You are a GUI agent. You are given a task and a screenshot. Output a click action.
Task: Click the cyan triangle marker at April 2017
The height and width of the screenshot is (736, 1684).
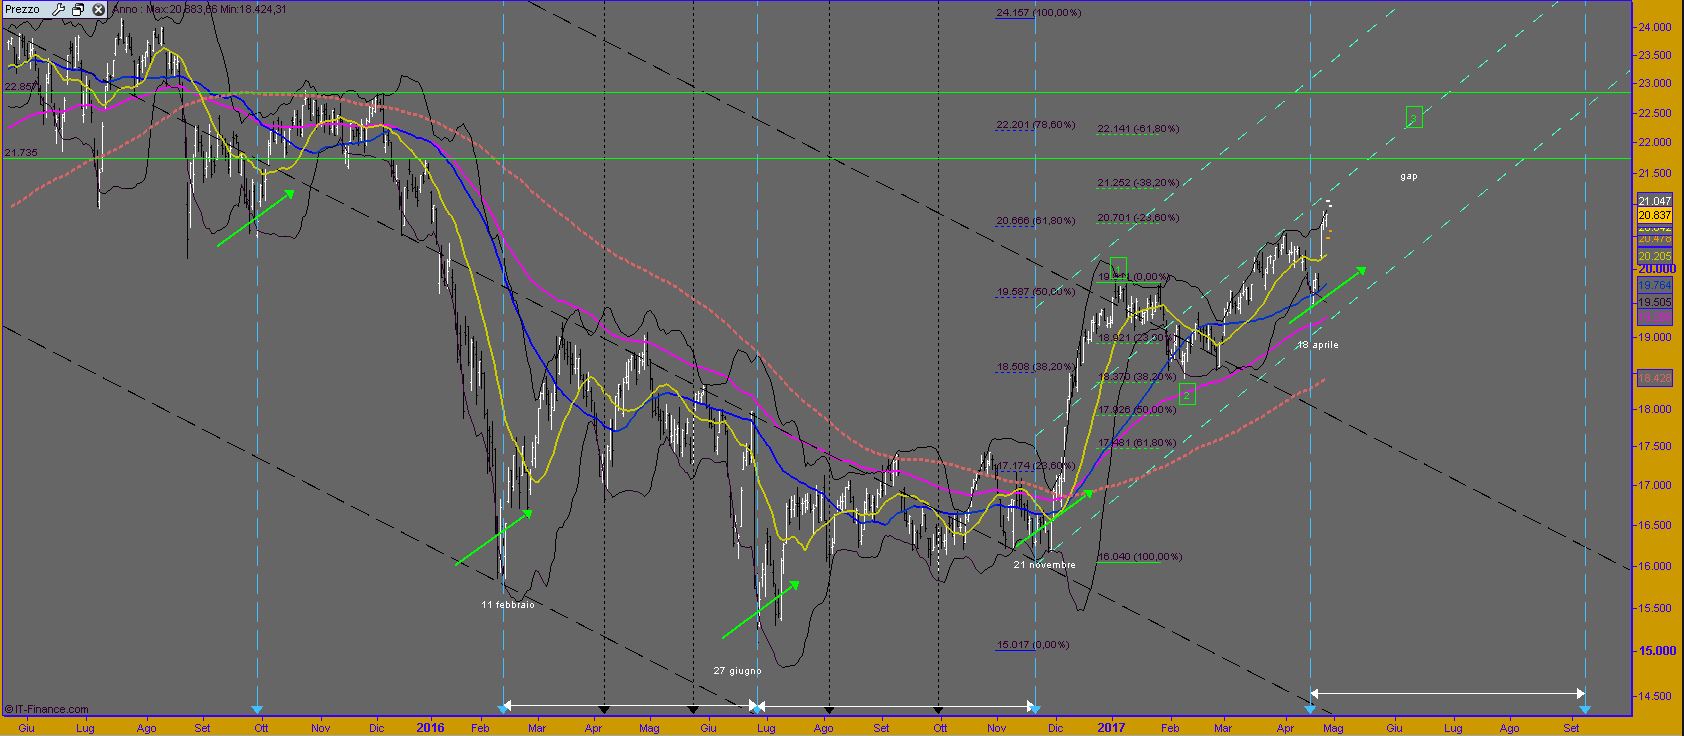(1311, 709)
